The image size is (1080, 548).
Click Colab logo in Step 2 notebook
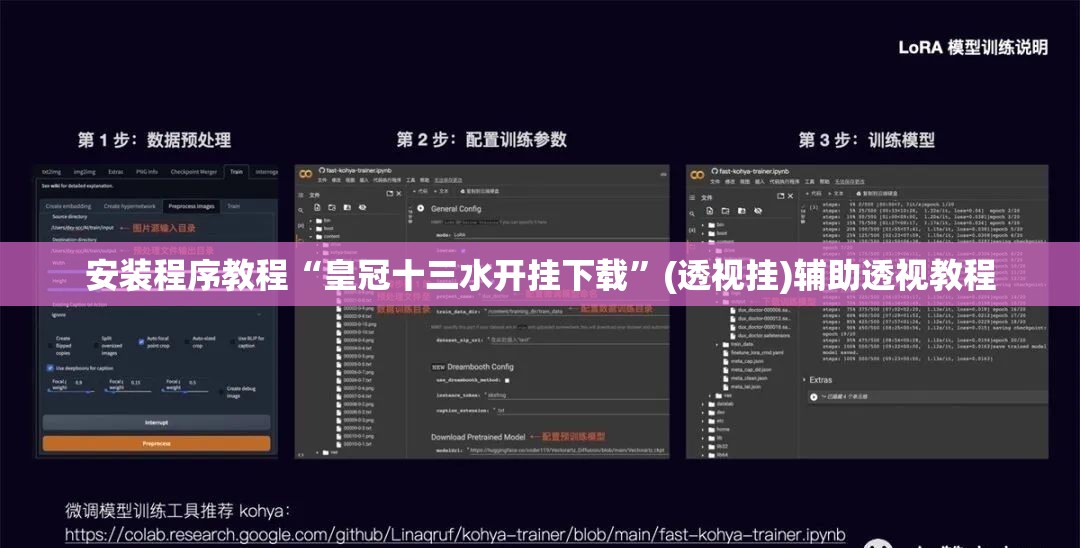pos(305,175)
